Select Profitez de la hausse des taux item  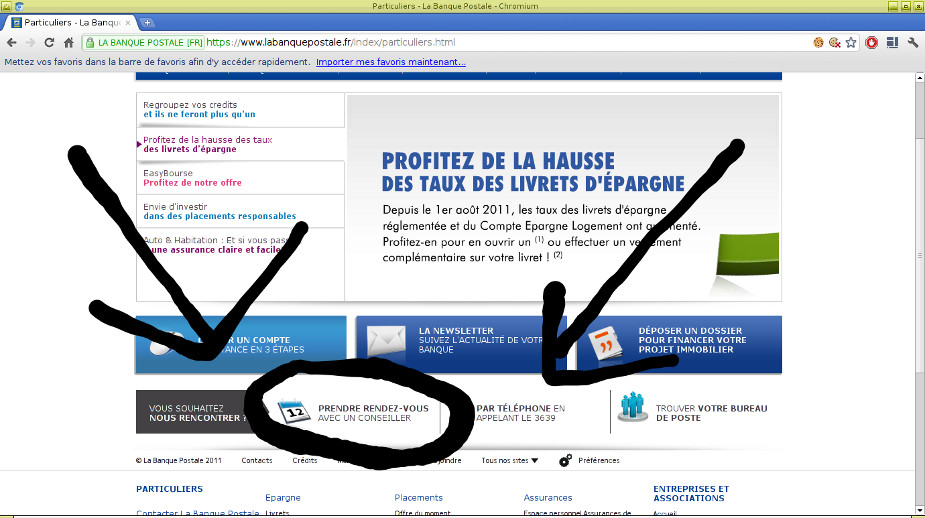(x=240, y=144)
